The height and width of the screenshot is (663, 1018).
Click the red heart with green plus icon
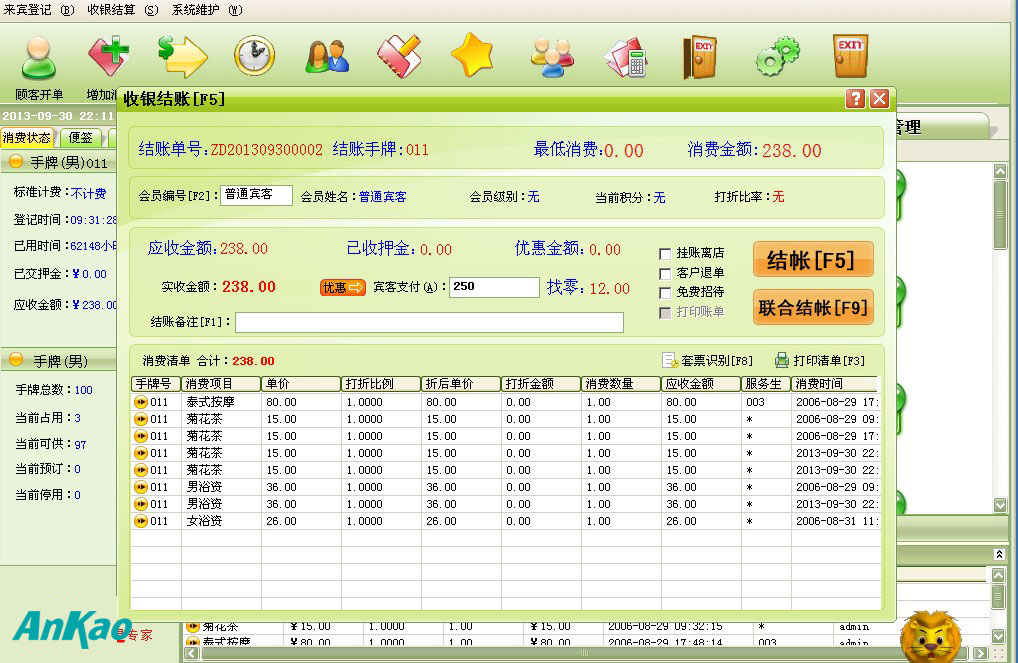[109, 56]
